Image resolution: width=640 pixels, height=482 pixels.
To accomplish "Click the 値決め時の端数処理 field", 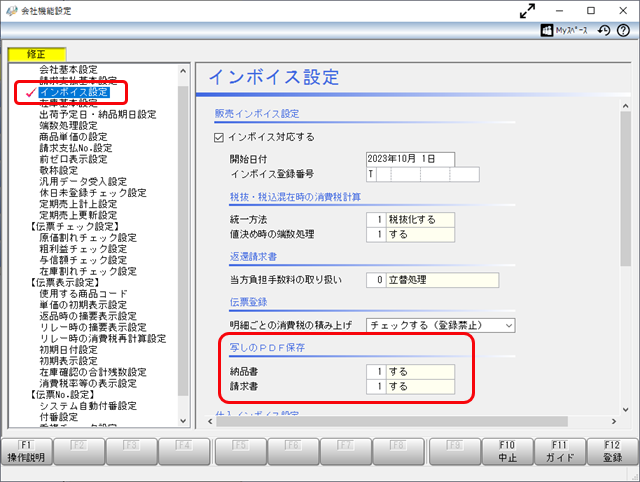I will pos(410,235).
